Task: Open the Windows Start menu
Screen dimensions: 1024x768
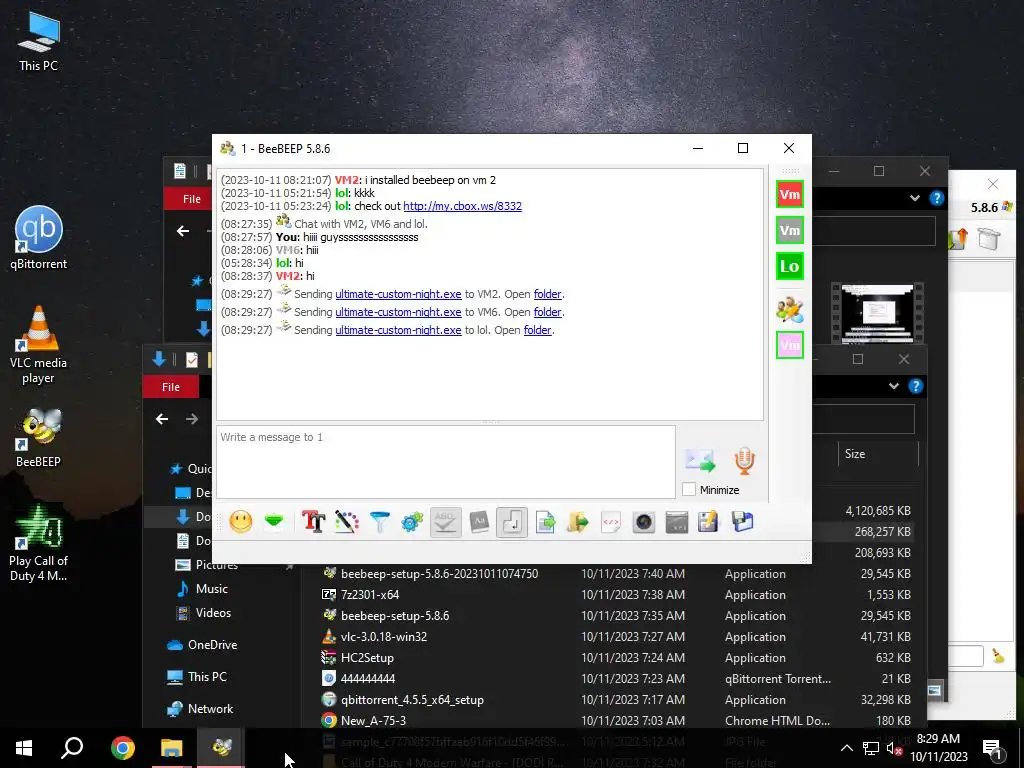Action: (24, 748)
